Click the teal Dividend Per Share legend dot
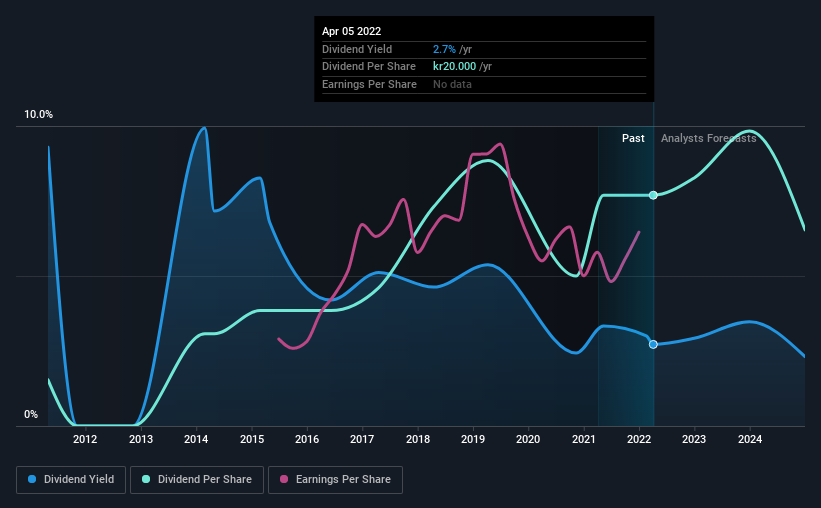Image resolution: width=821 pixels, height=508 pixels. tap(146, 479)
